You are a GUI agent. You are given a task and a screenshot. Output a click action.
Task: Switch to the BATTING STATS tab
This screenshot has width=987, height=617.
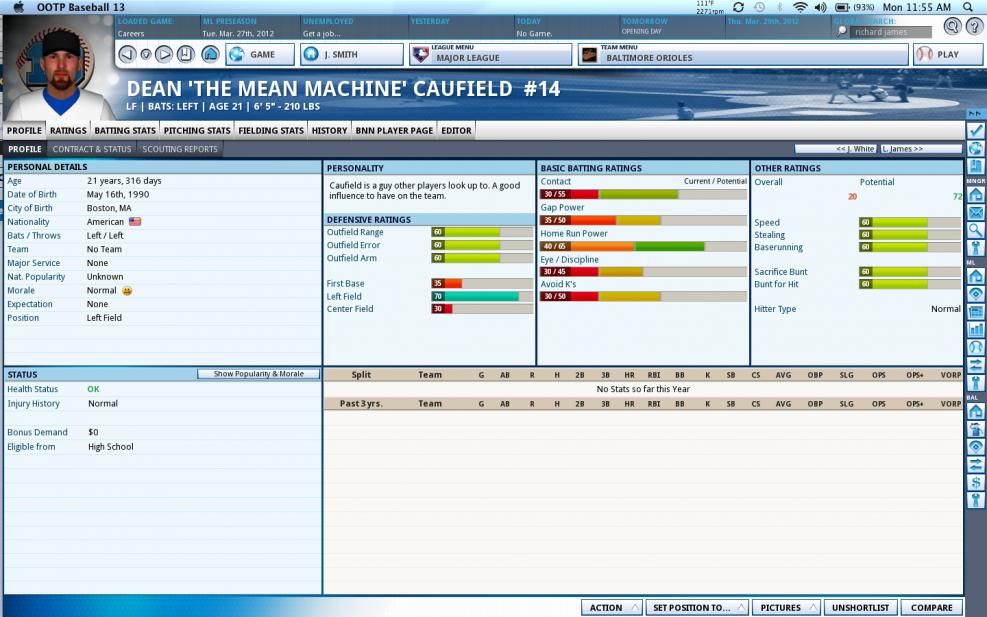pos(125,130)
